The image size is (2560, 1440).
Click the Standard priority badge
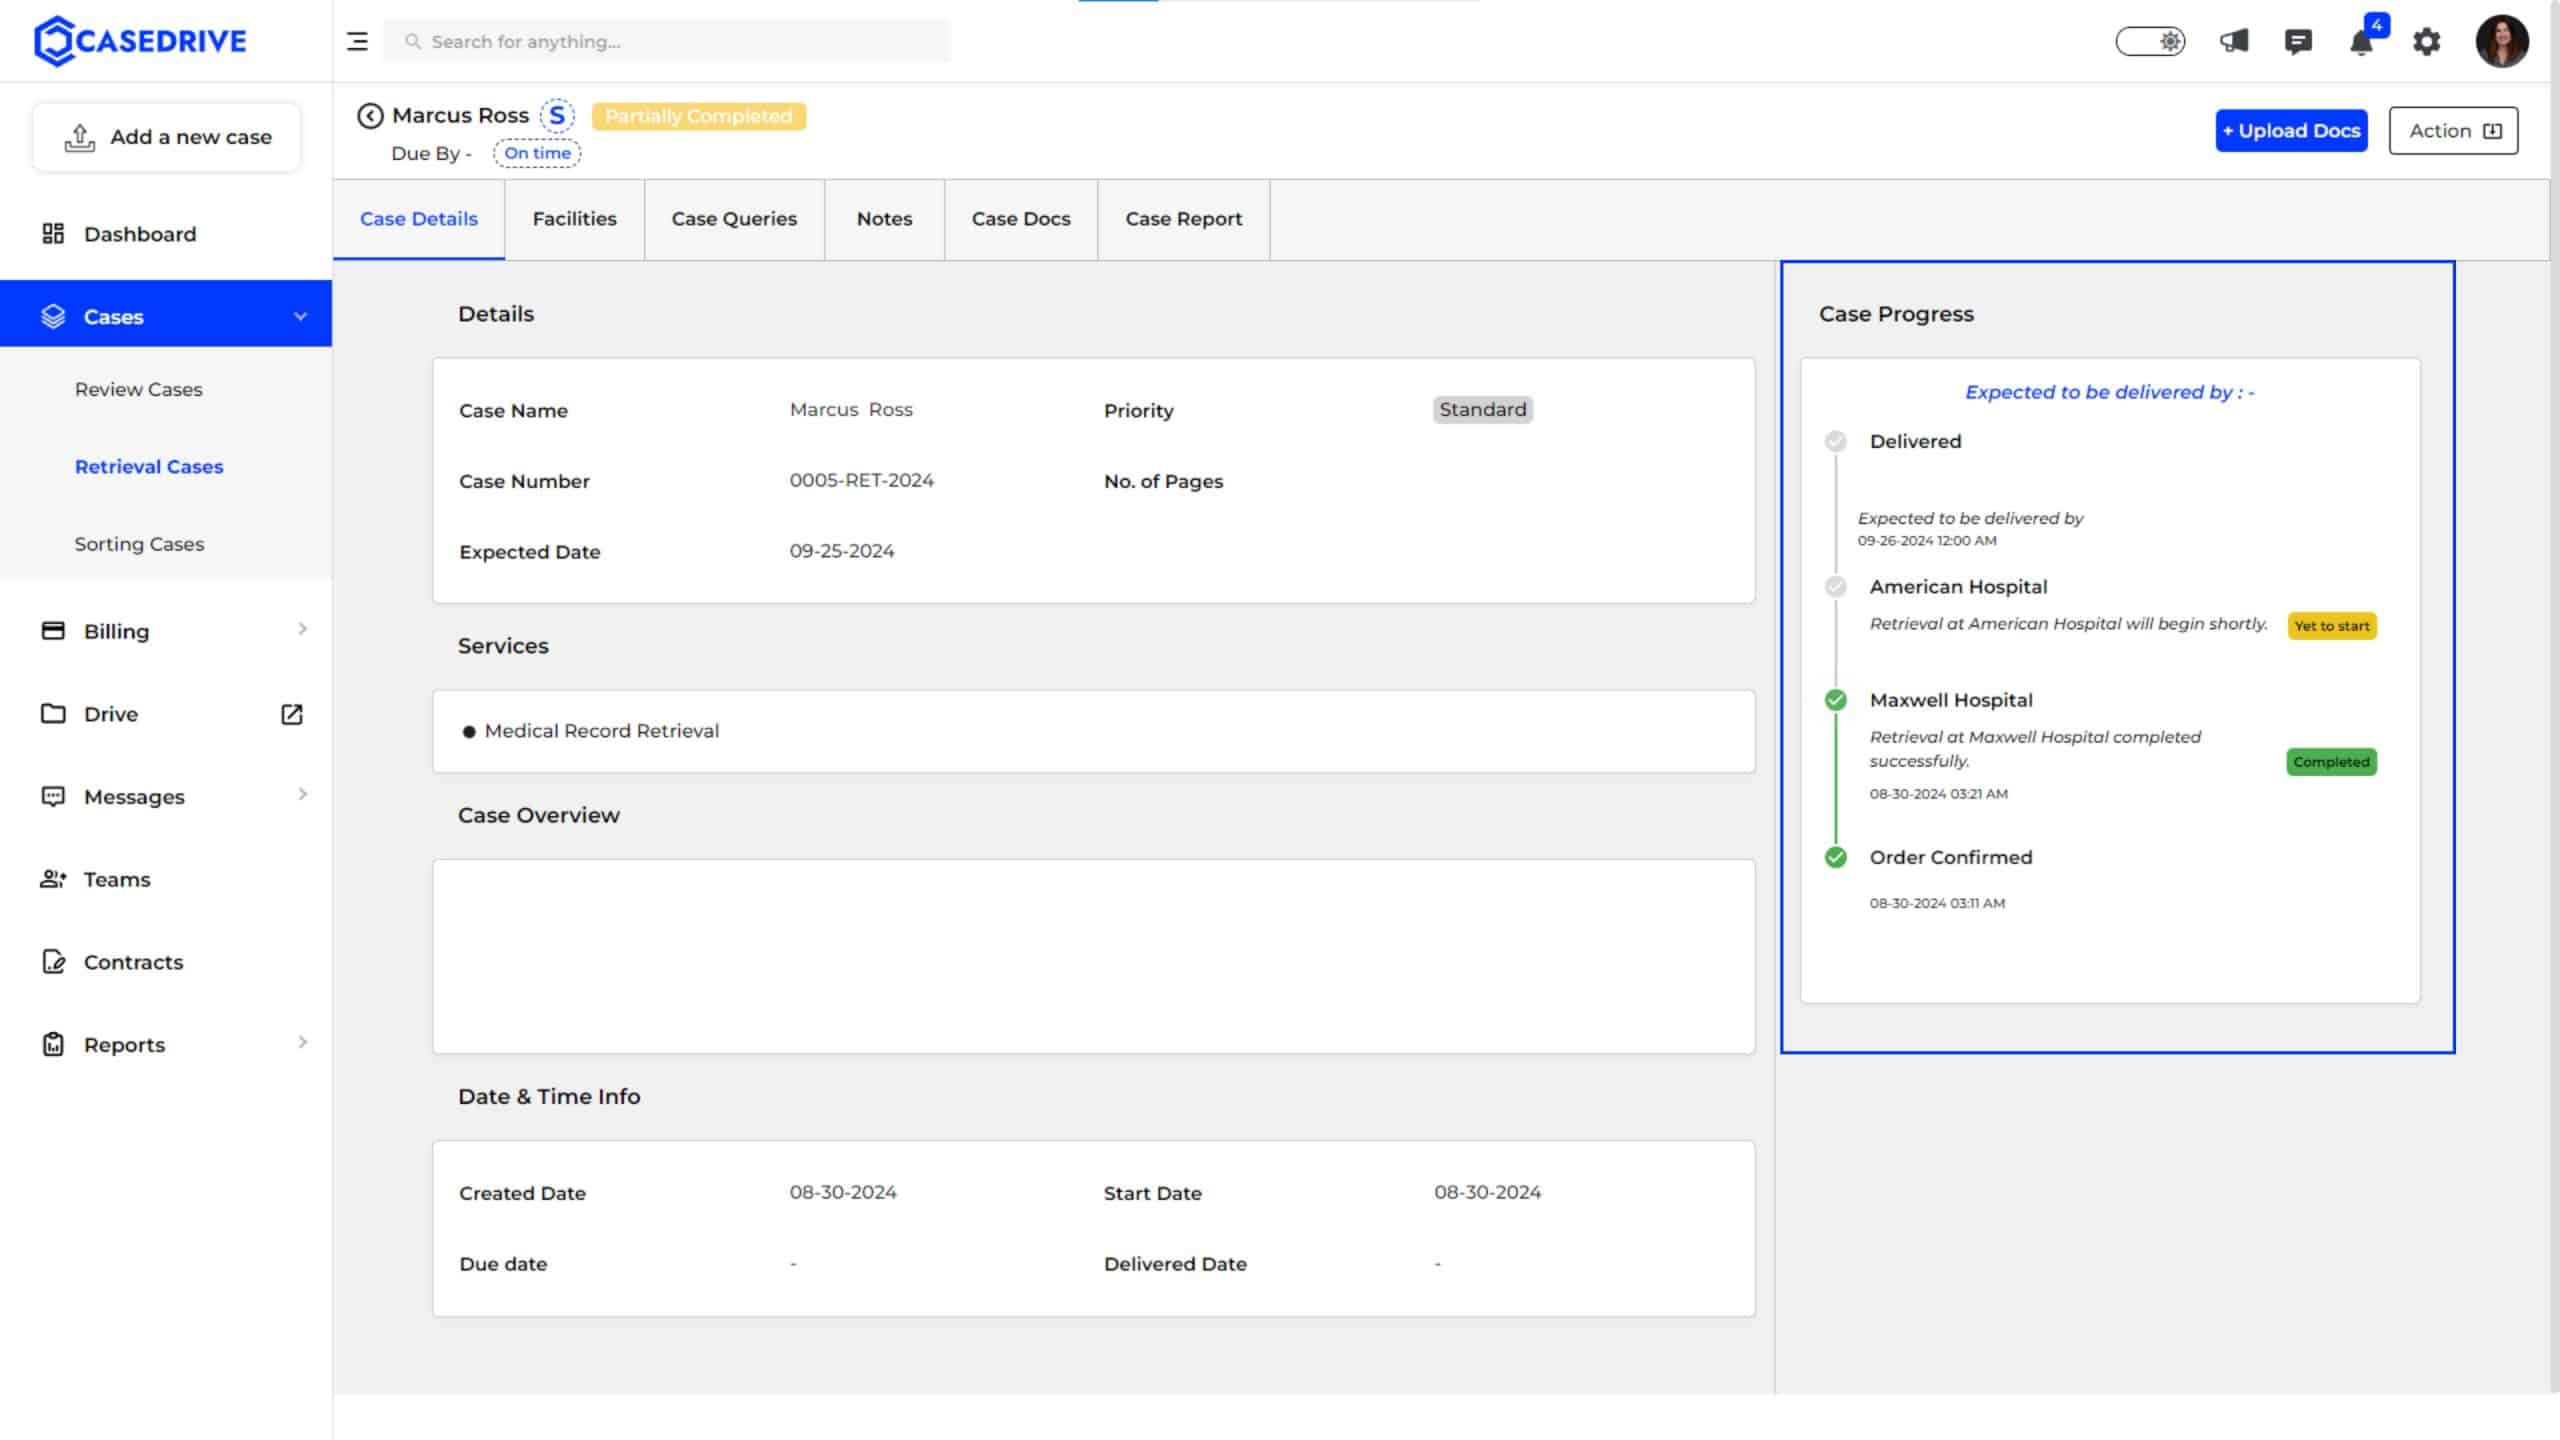(x=1483, y=410)
